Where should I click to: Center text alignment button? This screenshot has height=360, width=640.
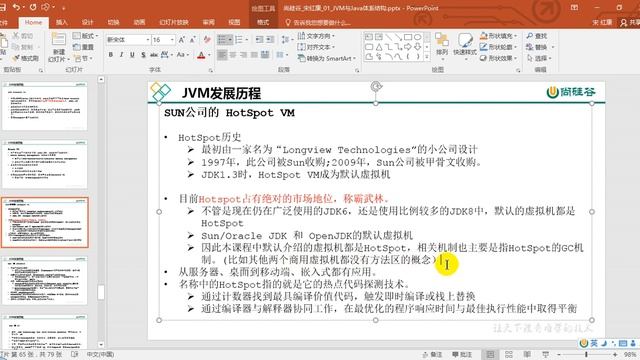click(233, 55)
